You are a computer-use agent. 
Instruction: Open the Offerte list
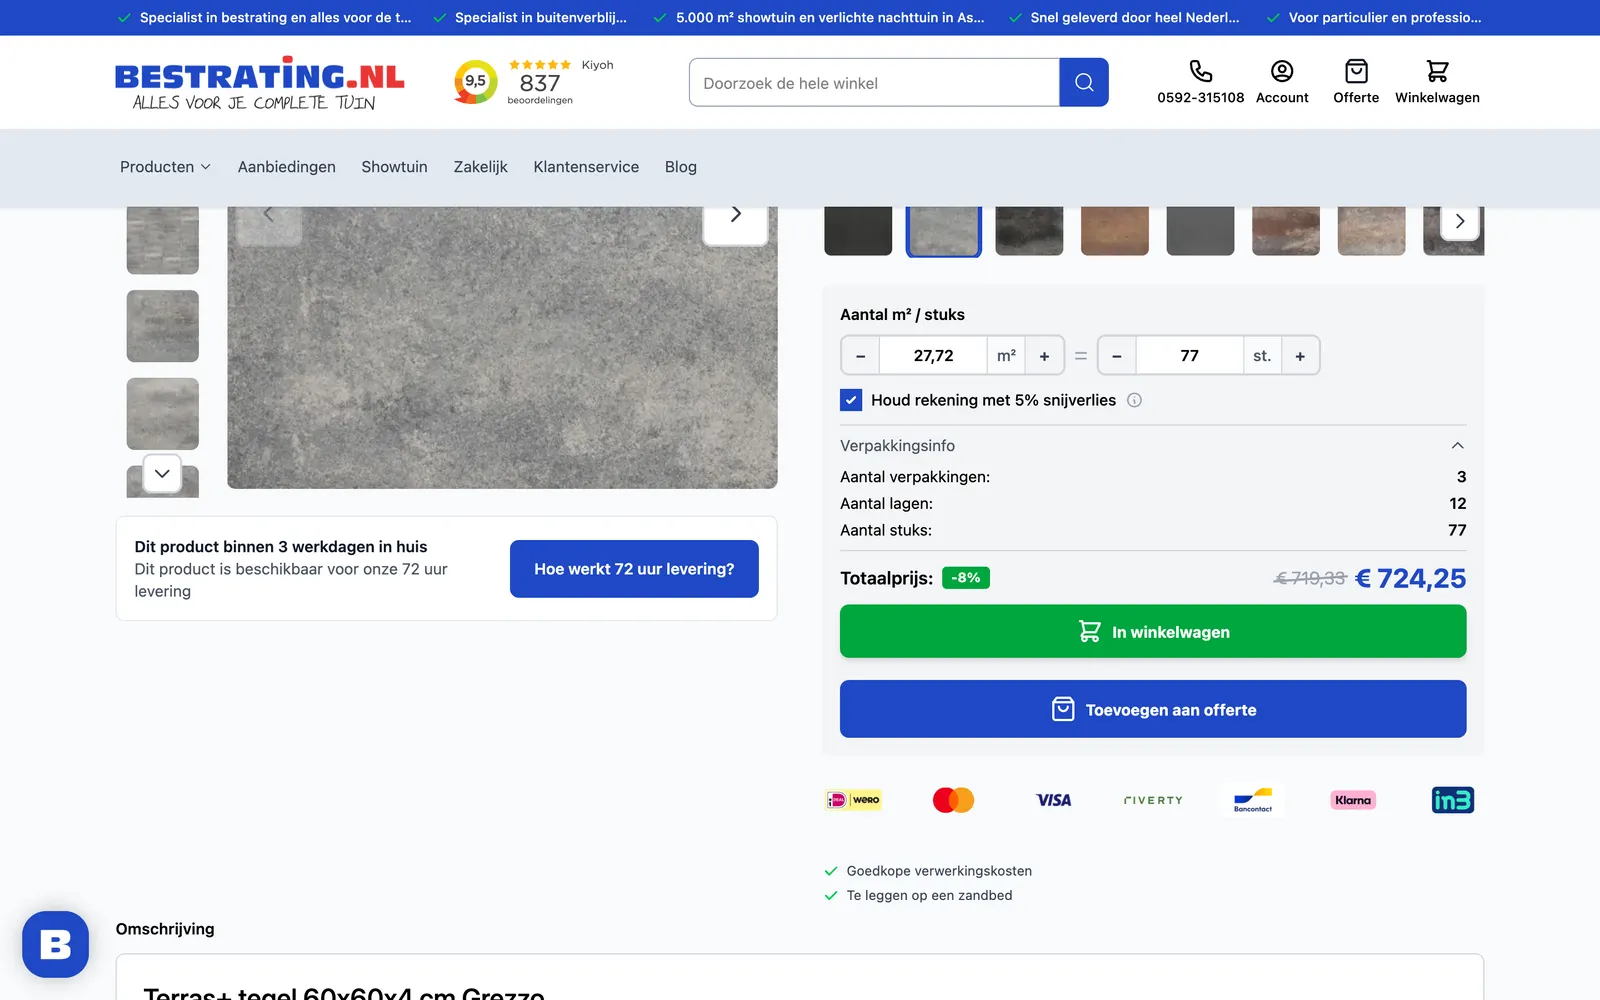click(x=1356, y=83)
